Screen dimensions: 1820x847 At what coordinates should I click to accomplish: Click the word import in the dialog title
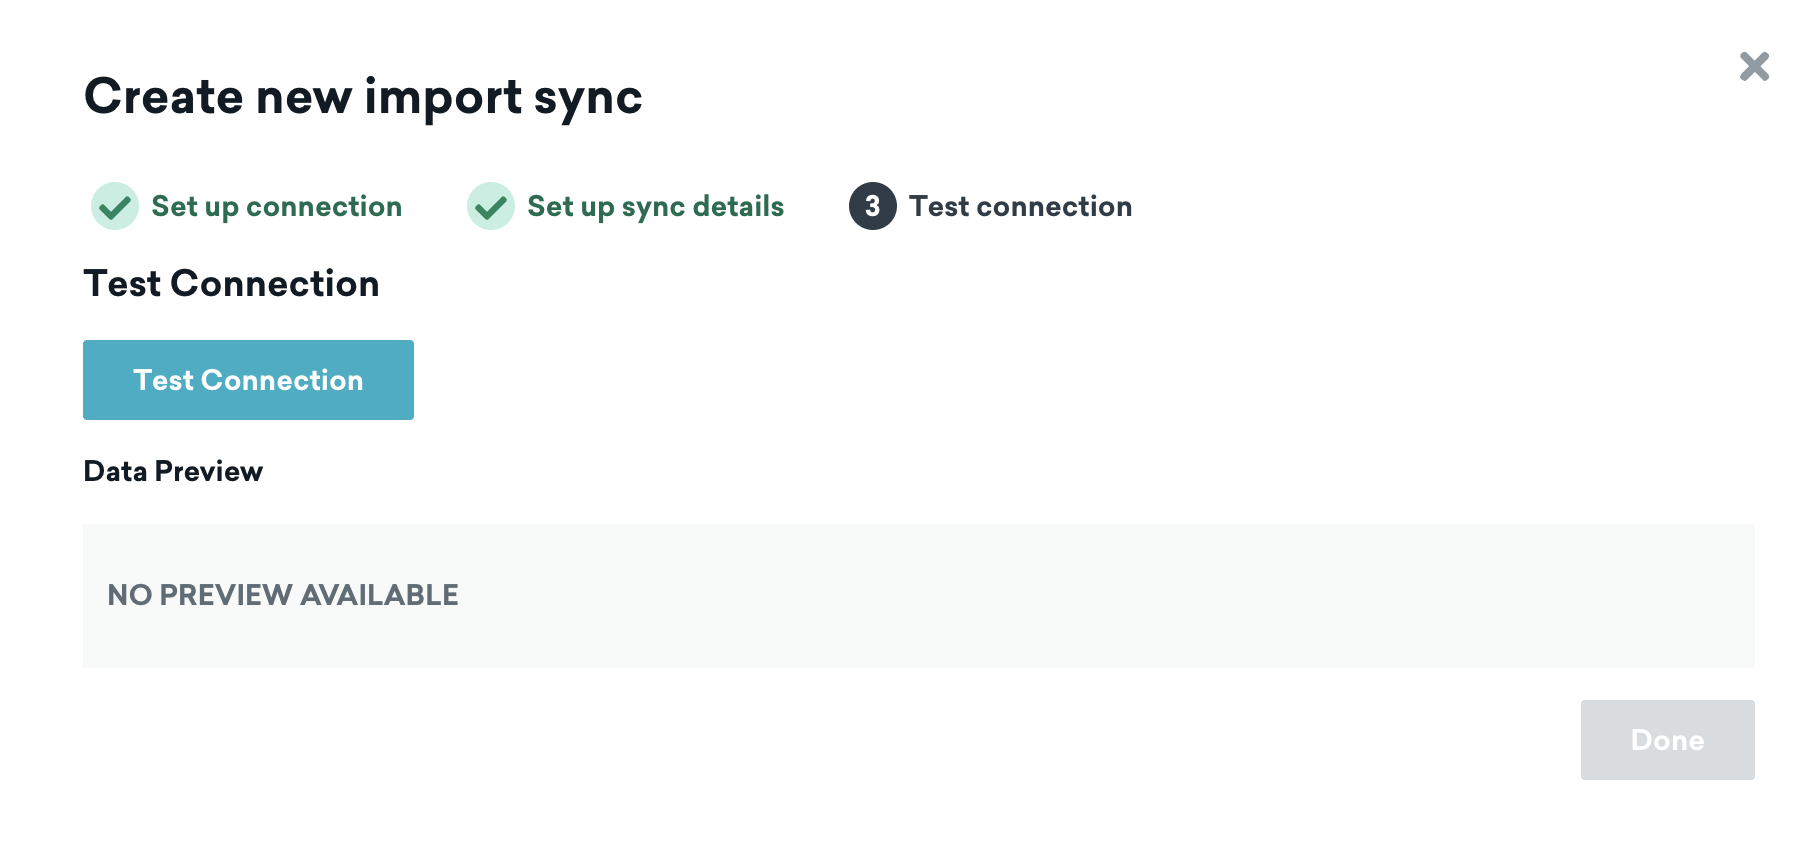pos(443,99)
